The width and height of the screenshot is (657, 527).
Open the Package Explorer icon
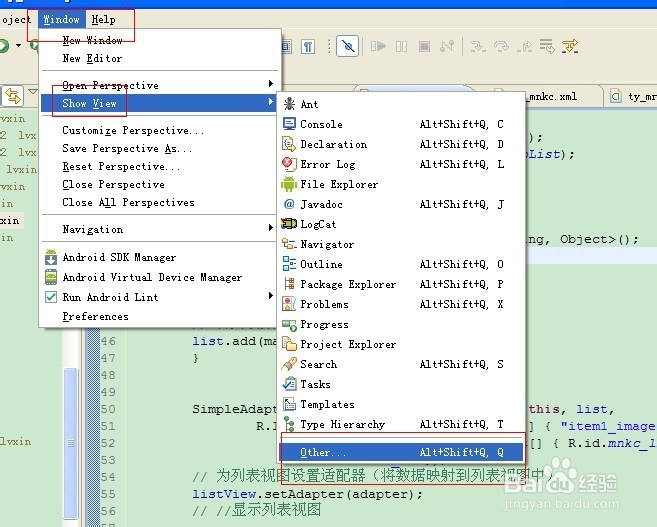[289, 284]
